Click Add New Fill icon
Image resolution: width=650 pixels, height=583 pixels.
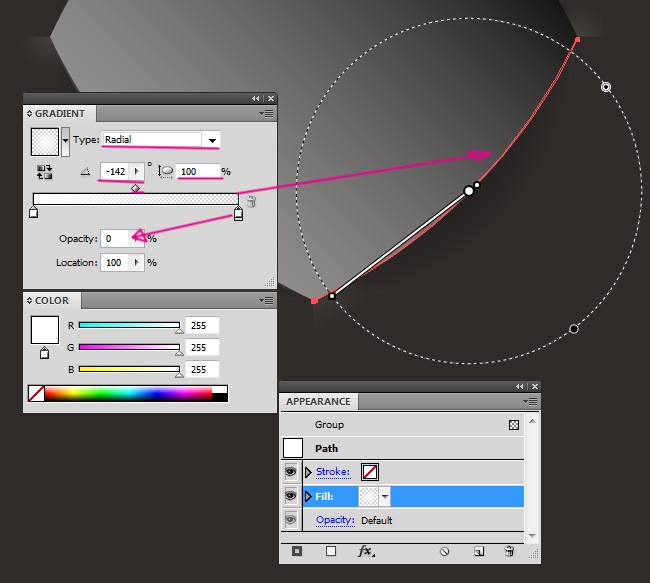pyautogui.click(x=331, y=551)
